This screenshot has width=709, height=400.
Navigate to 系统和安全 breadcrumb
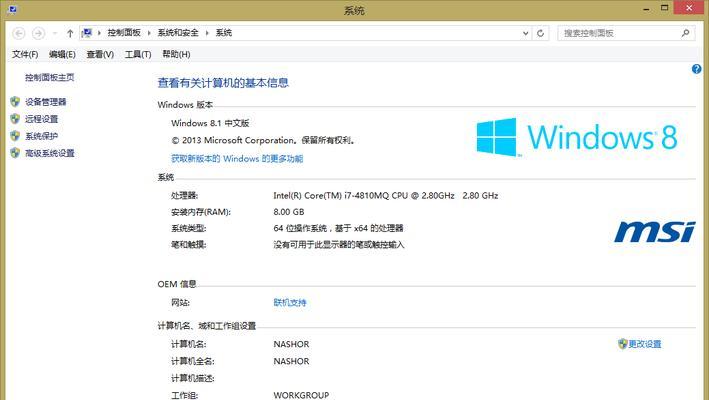coord(178,33)
